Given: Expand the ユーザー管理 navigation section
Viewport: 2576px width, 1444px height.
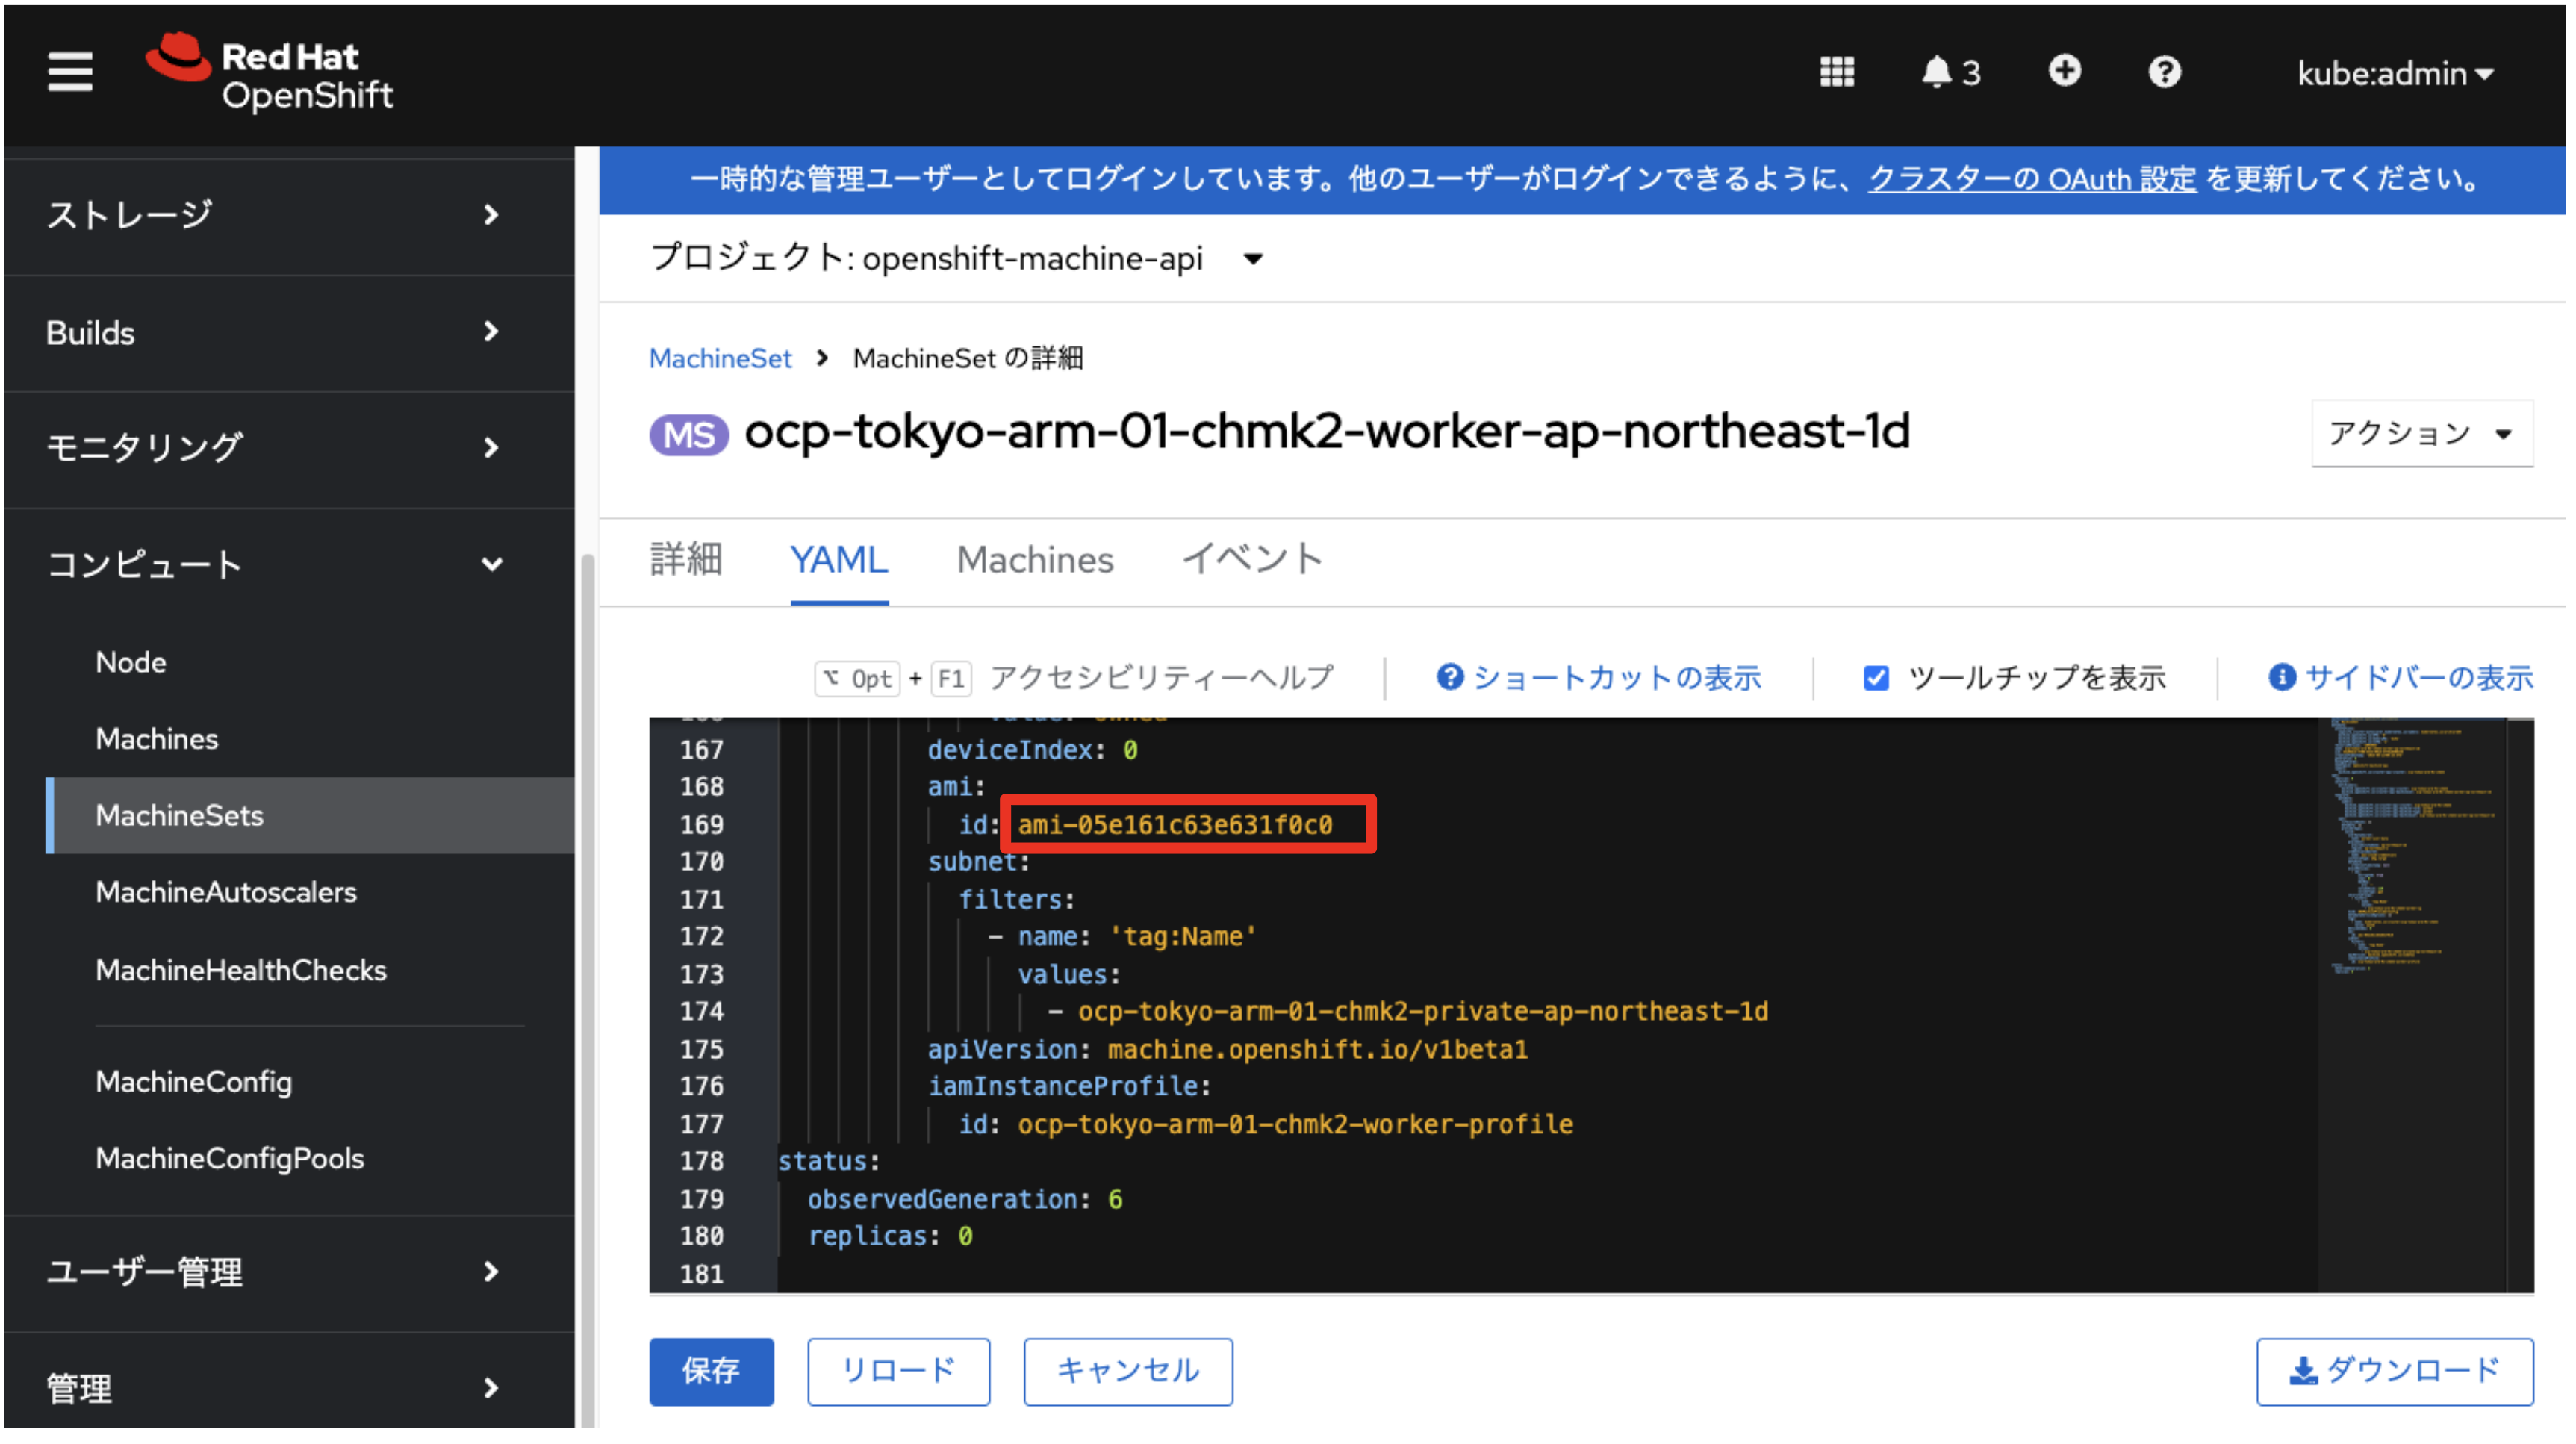Looking at the screenshot, I should (x=289, y=1272).
